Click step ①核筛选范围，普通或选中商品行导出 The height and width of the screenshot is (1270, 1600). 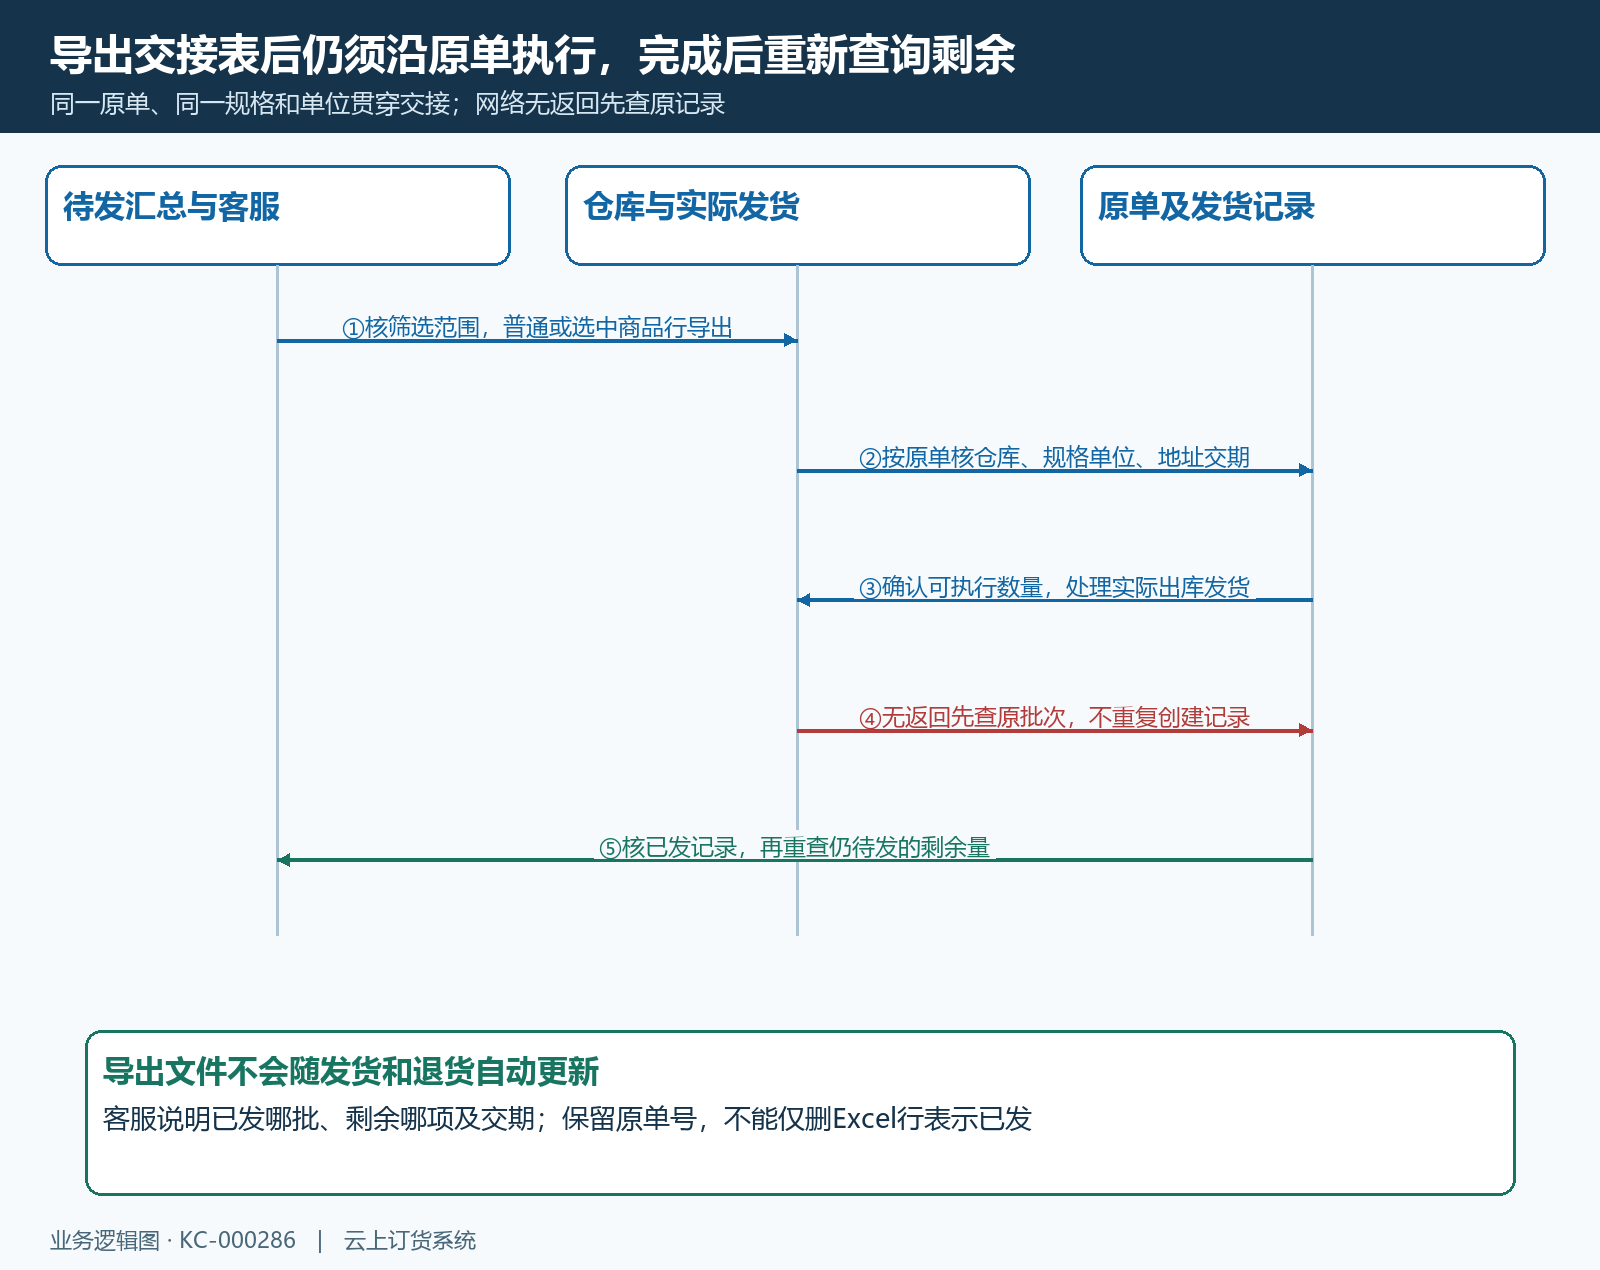(538, 327)
